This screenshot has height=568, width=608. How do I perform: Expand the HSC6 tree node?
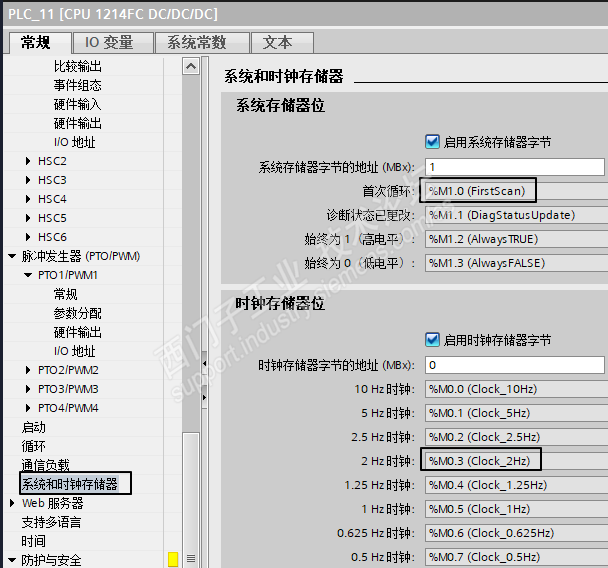[28, 237]
